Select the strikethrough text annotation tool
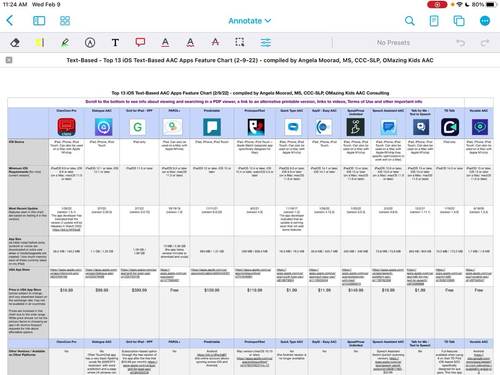Image resolution: width=500 pixels, height=375 pixels. 215,42
